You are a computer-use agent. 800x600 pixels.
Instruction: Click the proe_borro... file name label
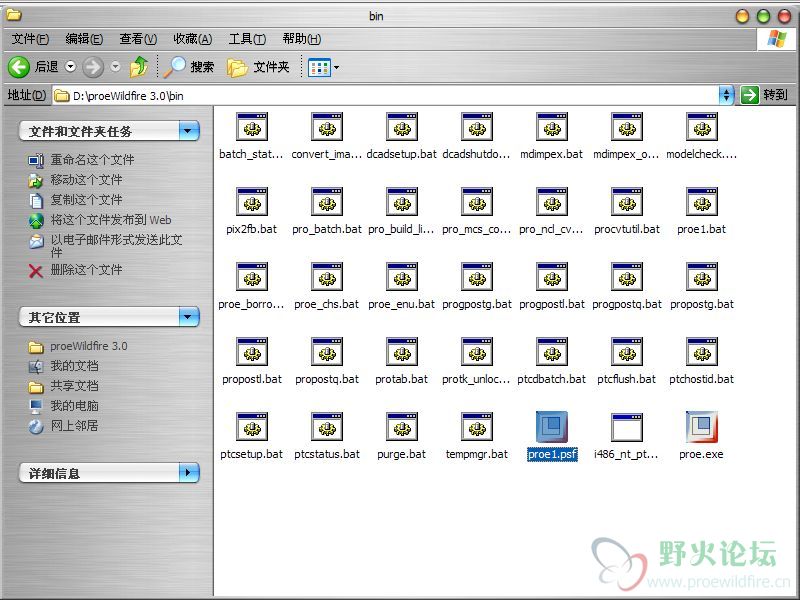coord(251,305)
